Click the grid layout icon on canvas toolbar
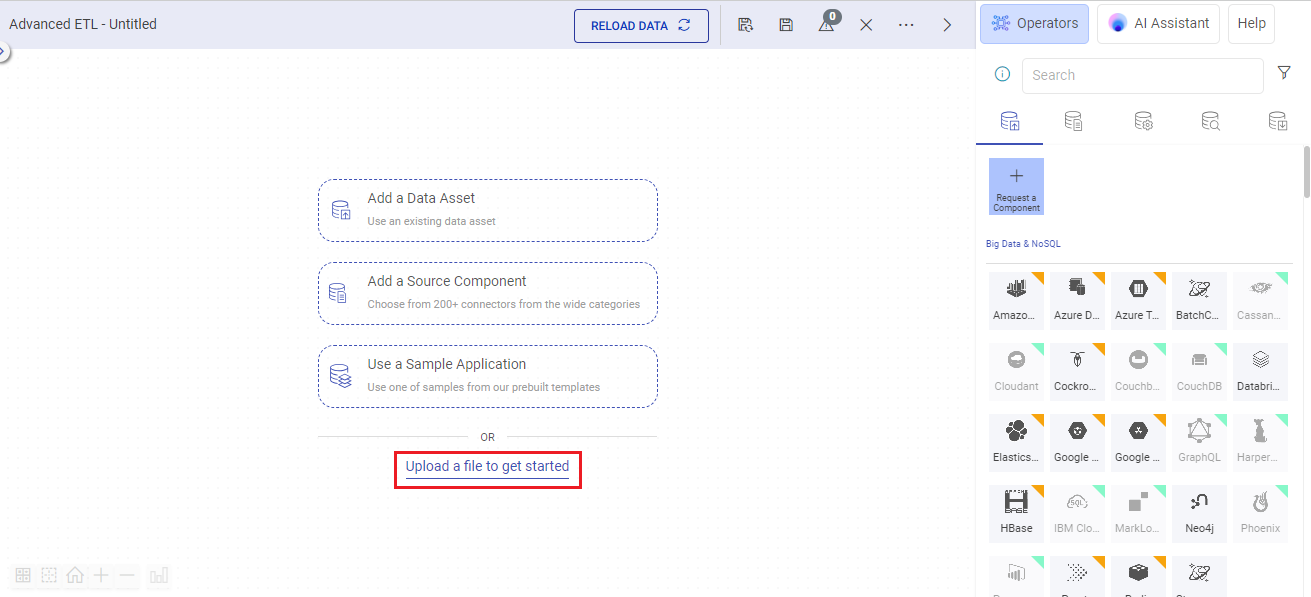The height and width of the screenshot is (597, 1311). (22, 575)
